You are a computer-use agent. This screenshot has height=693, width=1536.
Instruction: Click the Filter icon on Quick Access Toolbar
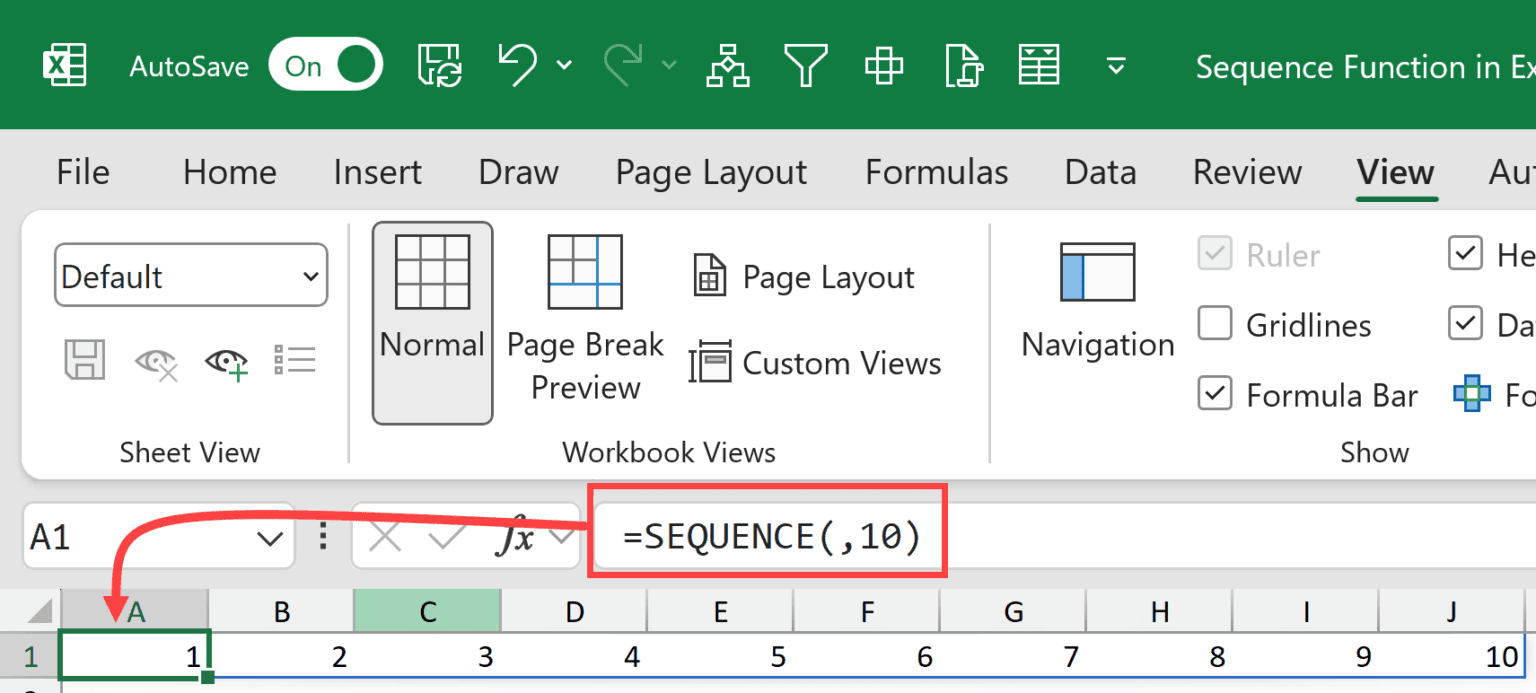[806, 64]
